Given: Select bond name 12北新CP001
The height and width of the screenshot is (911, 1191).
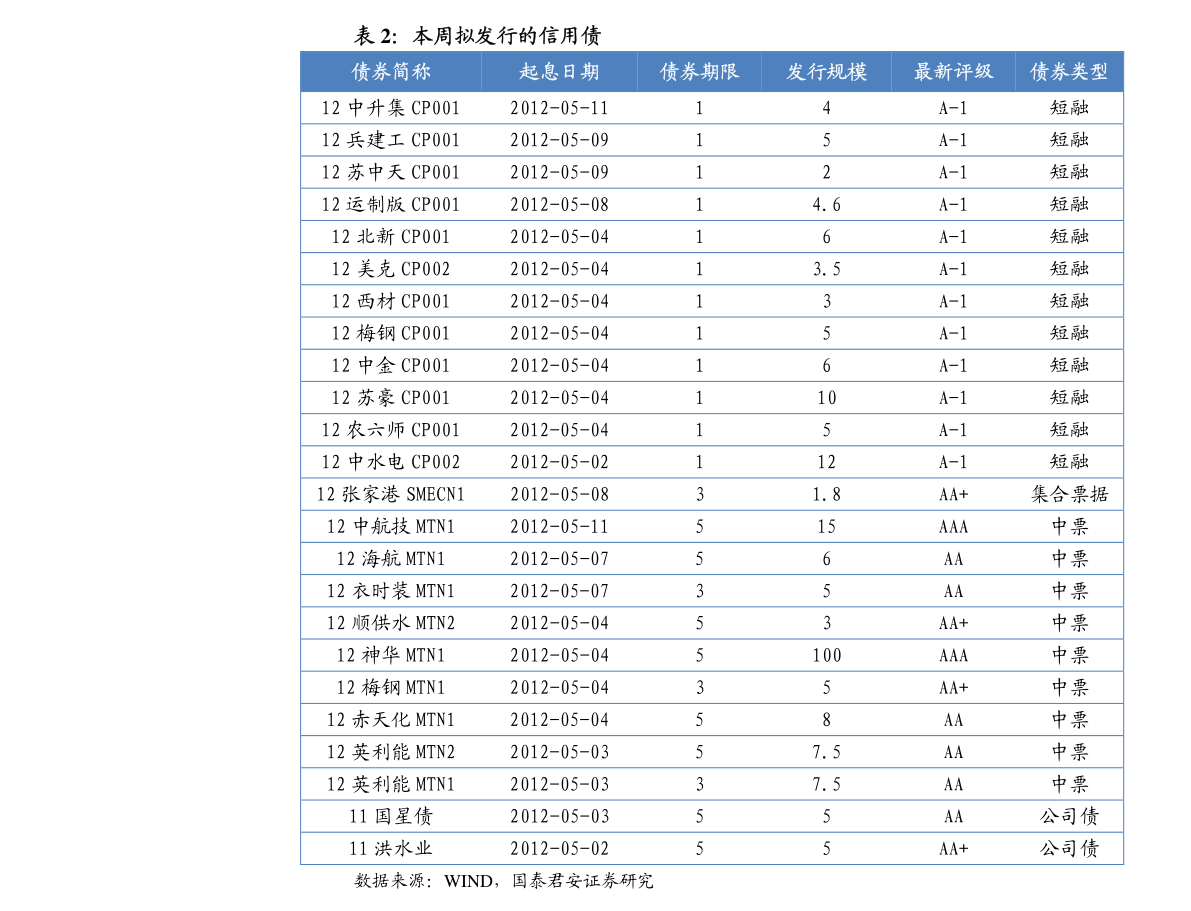Looking at the screenshot, I should 391,237.
